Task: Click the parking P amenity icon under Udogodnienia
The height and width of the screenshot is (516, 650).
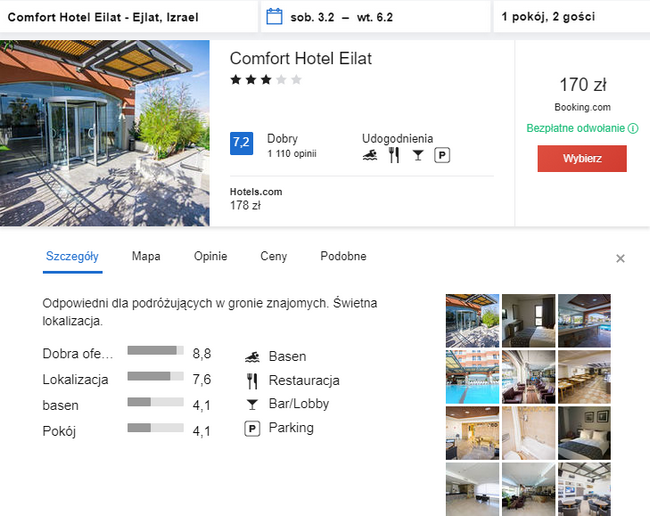Action: click(x=442, y=155)
